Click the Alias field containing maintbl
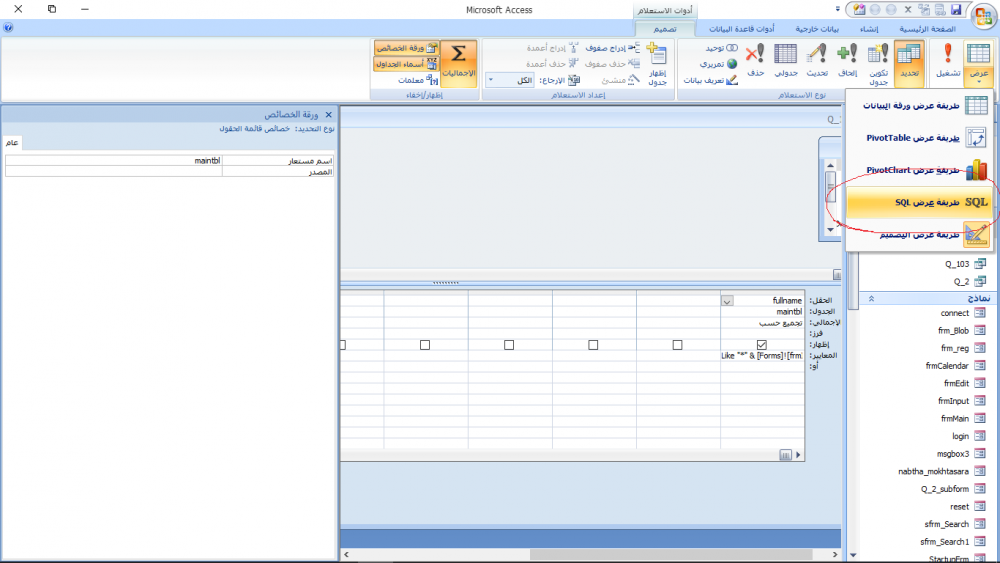The height and width of the screenshot is (563, 1000). 114,161
